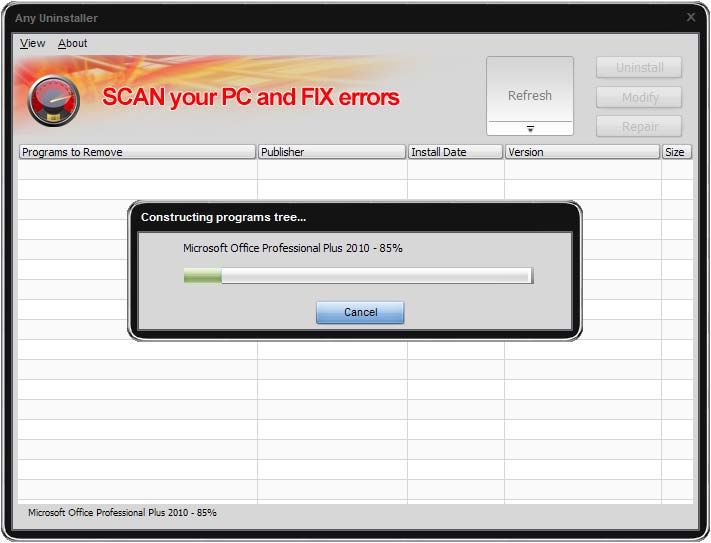The width and height of the screenshot is (711, 543).
Task: Click the red speedometer gauge icon
Action: [54, 101]
